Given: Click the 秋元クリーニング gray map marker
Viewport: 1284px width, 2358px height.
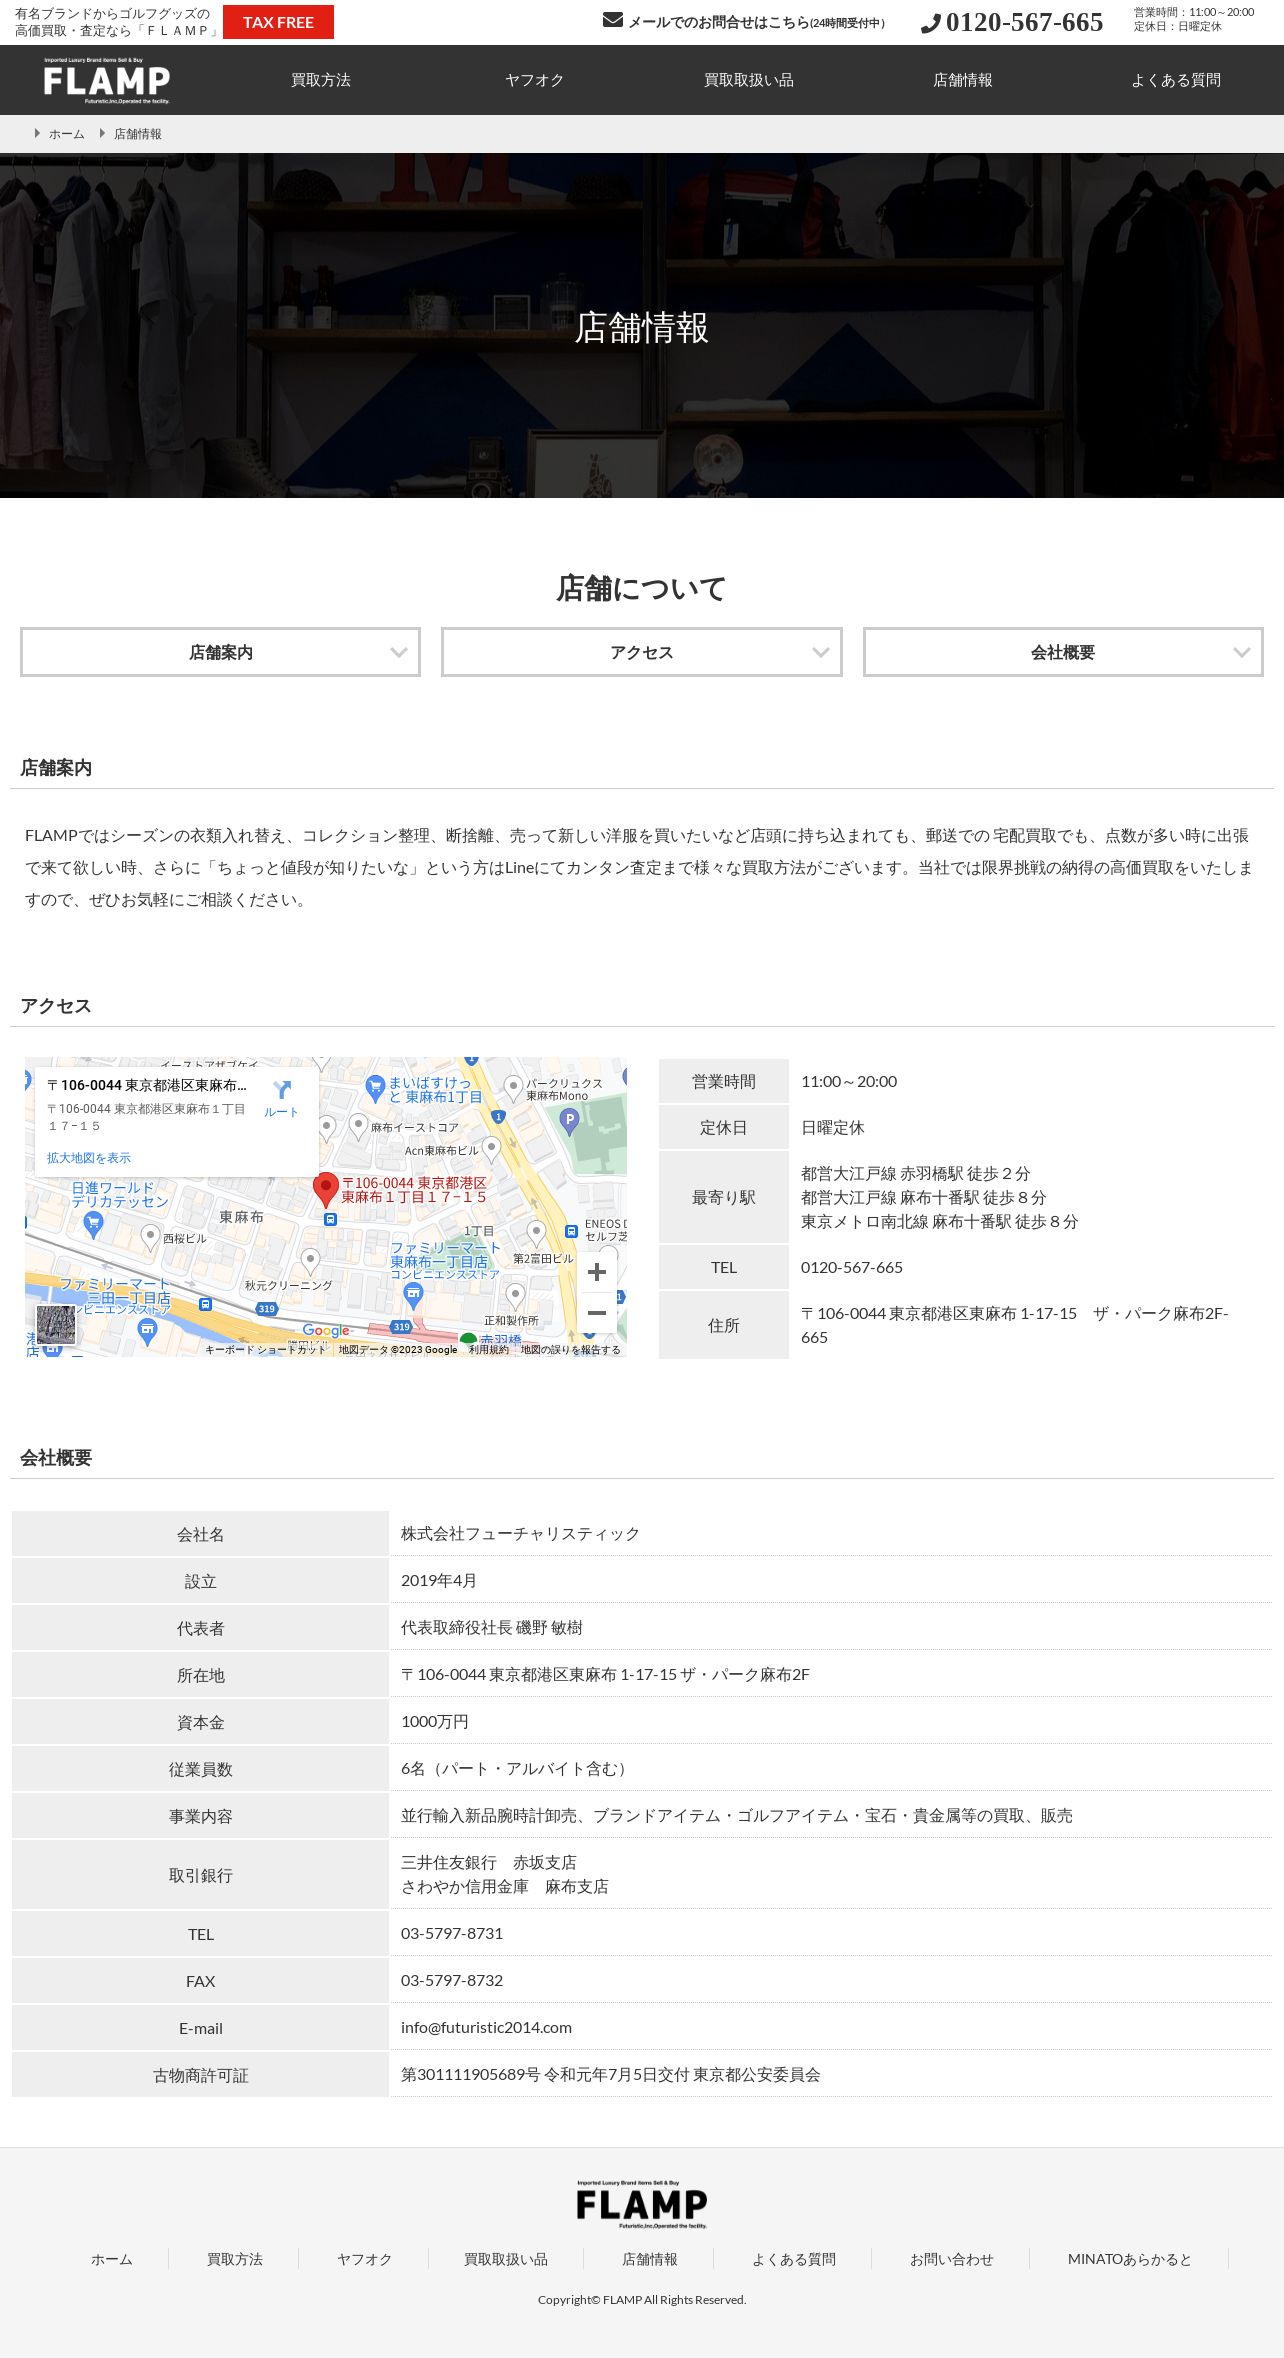Looking at the screenshot, I should 310,1261.
